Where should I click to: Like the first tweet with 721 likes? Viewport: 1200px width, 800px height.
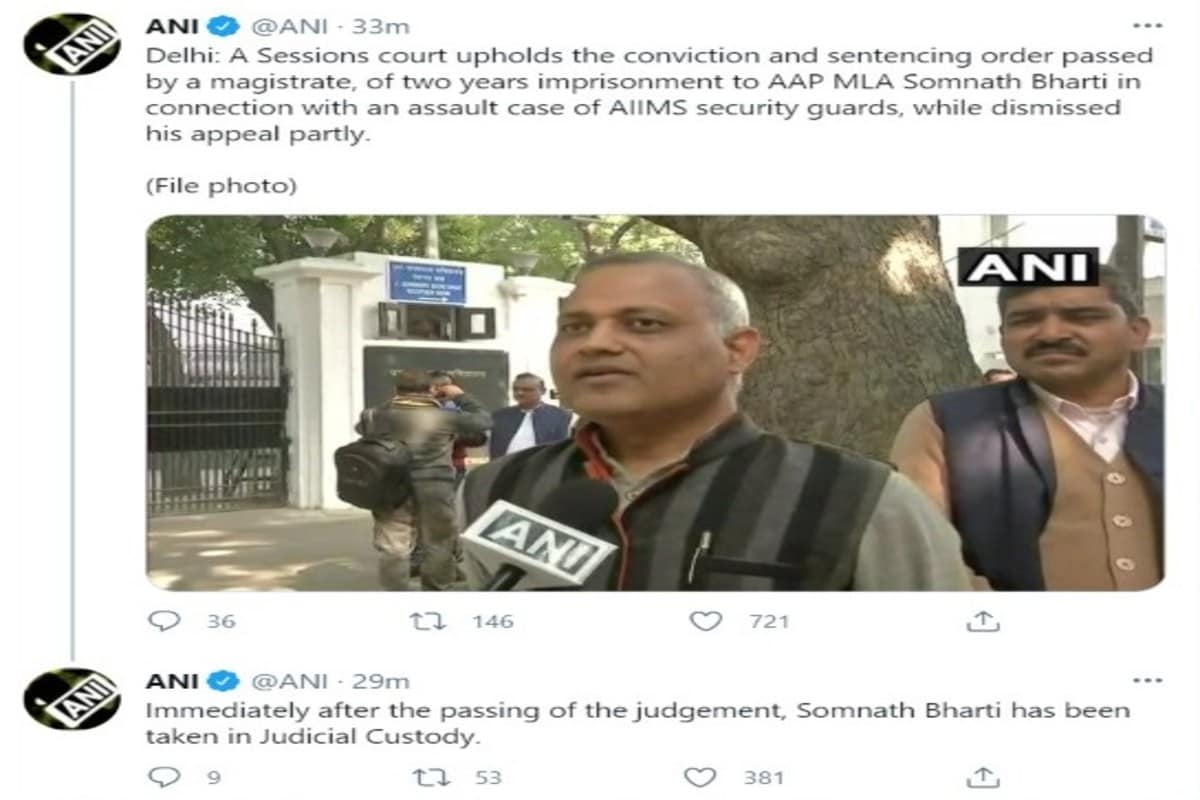tap(706, 620)
